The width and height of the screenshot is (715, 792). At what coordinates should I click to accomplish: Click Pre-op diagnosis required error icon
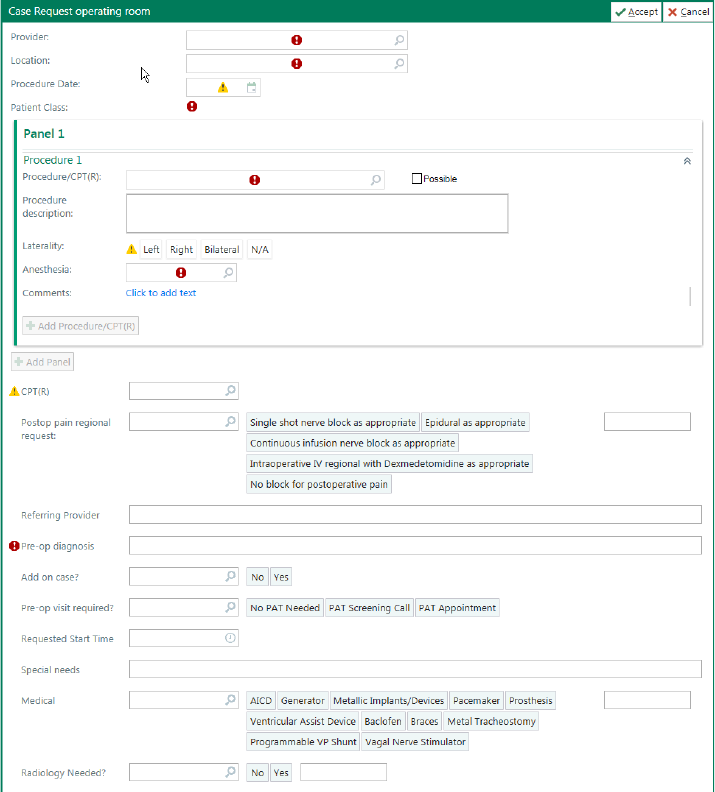tap(14, 546)
